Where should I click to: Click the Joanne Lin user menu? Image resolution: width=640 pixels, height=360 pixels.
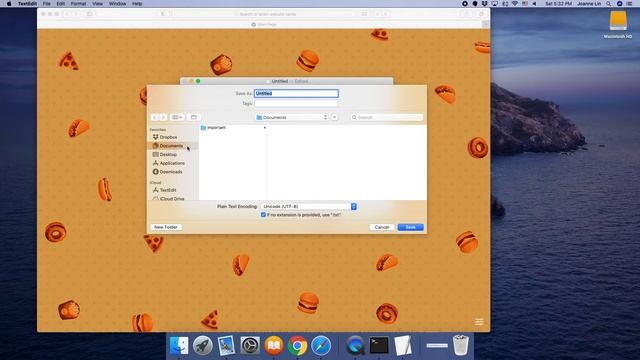click(589, 4)
